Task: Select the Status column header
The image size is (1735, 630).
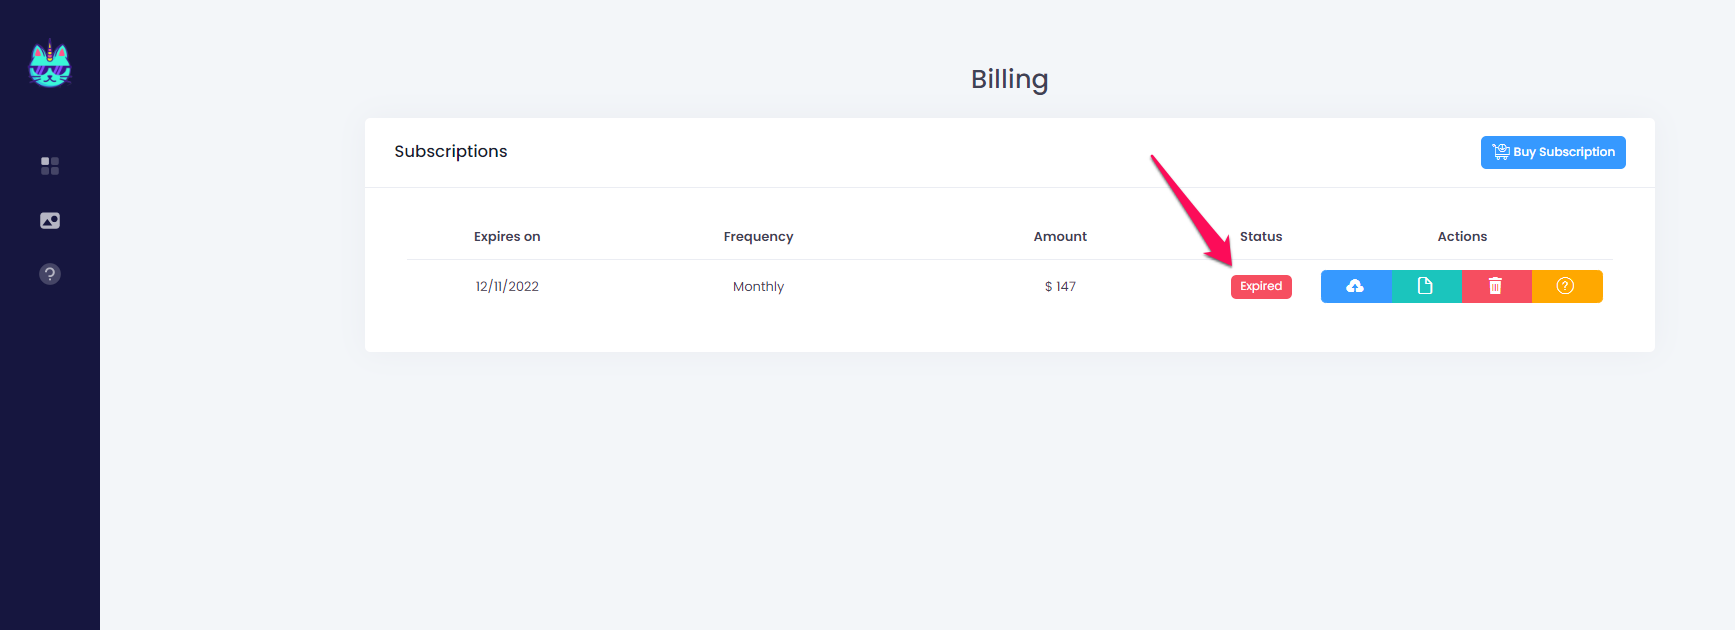Action: point(1261,237)
